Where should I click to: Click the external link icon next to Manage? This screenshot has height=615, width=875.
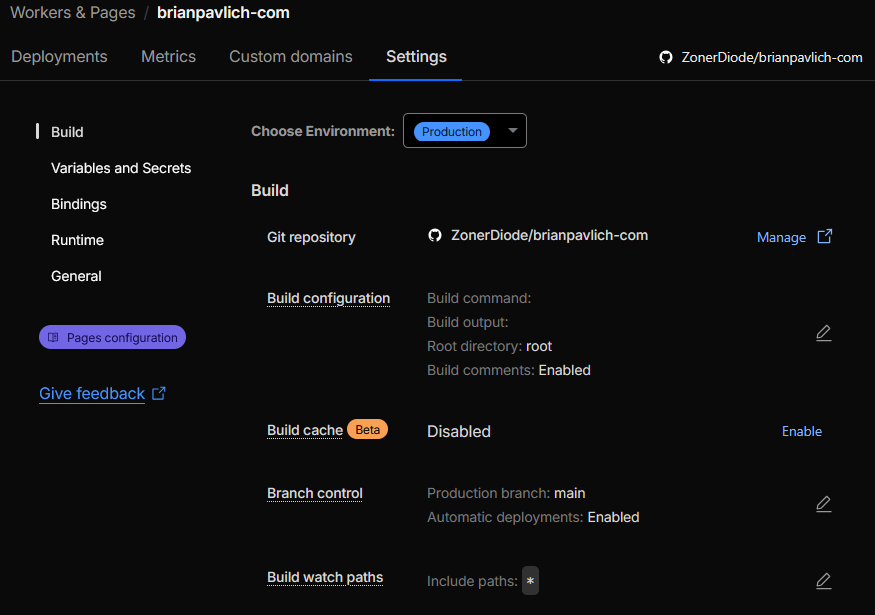point(823,237)
